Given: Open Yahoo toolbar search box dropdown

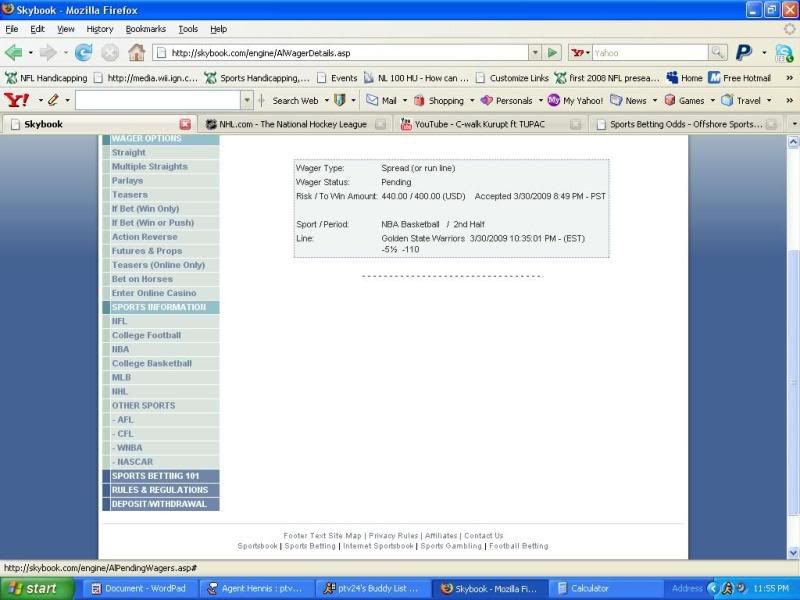Looking at the screenshot, I should click(x=247, y=101).
